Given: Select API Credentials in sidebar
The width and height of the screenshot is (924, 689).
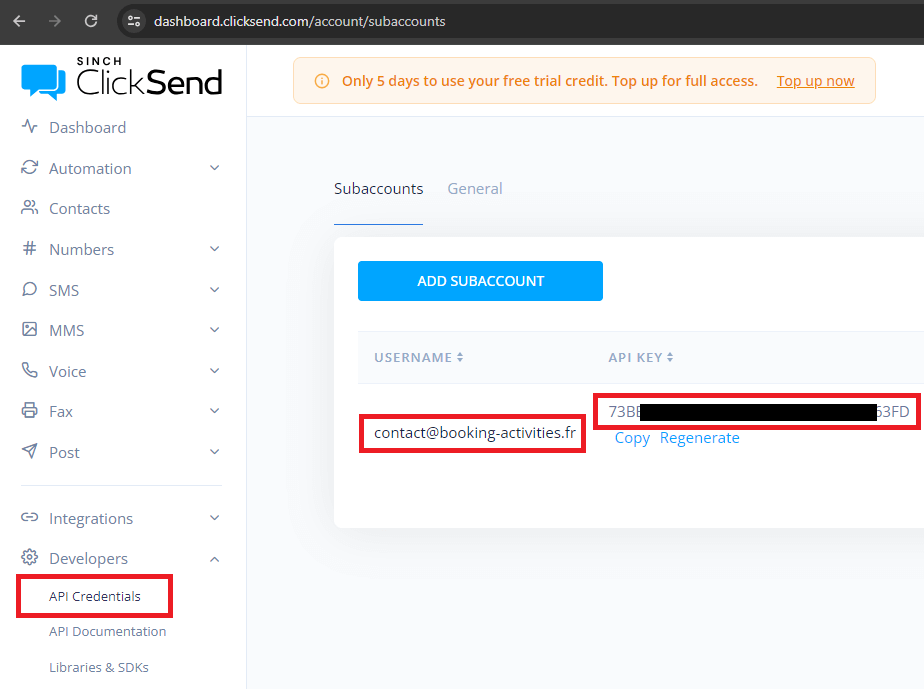Looking at the screenshot, I should 95,596.
